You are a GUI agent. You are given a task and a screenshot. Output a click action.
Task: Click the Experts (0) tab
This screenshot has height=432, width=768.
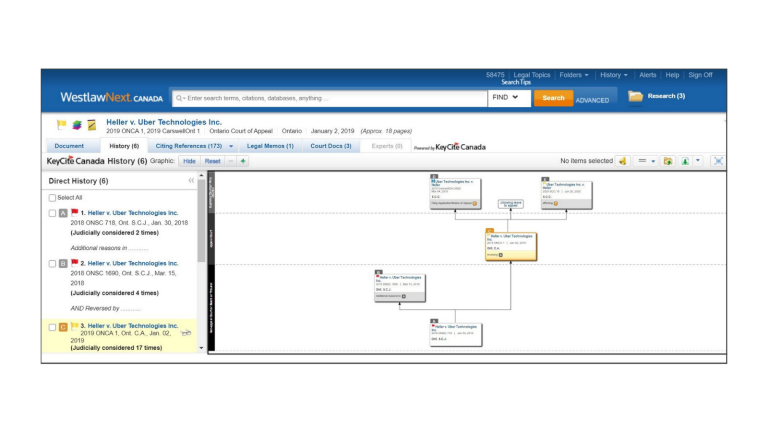click(x=386, y=146)
